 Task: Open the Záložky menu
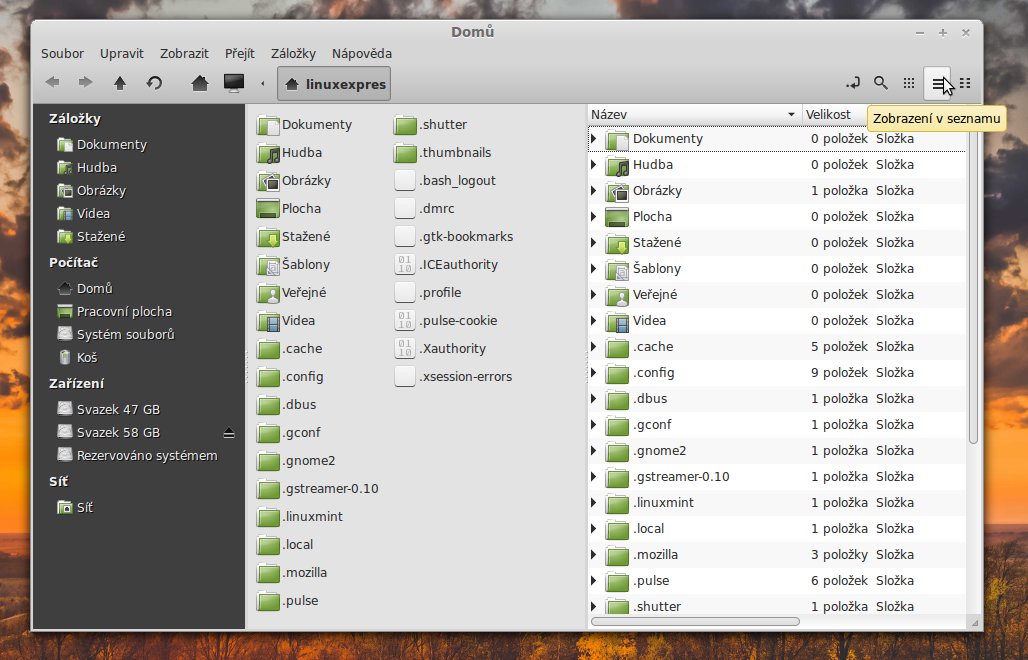point(293,54)
